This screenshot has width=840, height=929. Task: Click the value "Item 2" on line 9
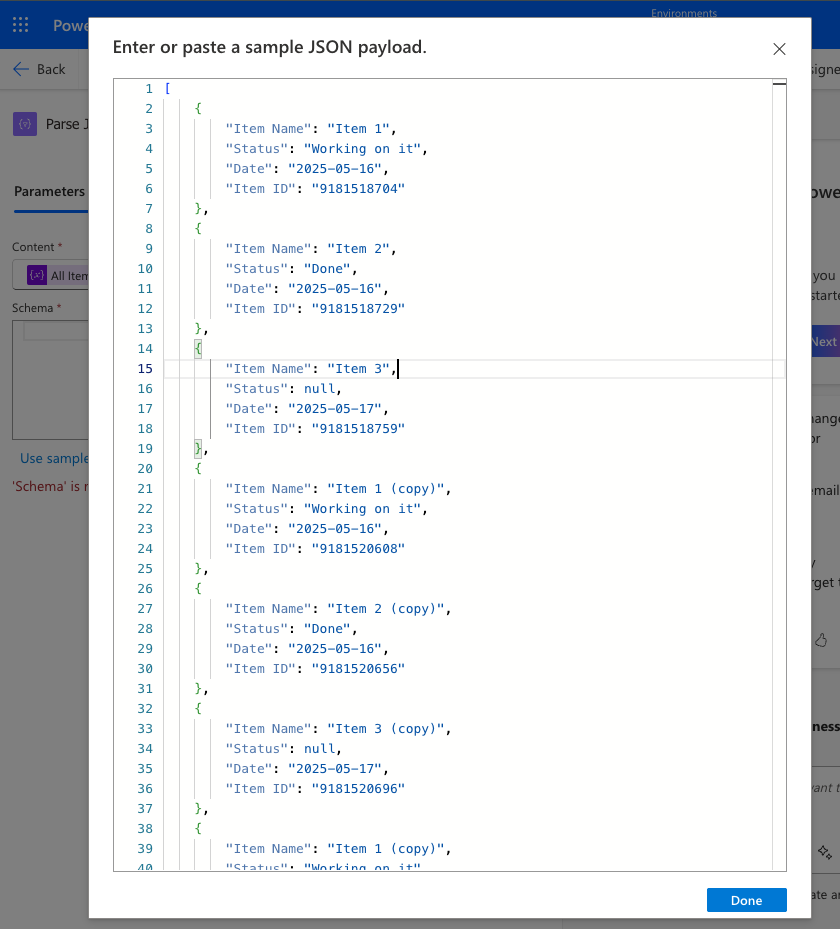[358, 249]
